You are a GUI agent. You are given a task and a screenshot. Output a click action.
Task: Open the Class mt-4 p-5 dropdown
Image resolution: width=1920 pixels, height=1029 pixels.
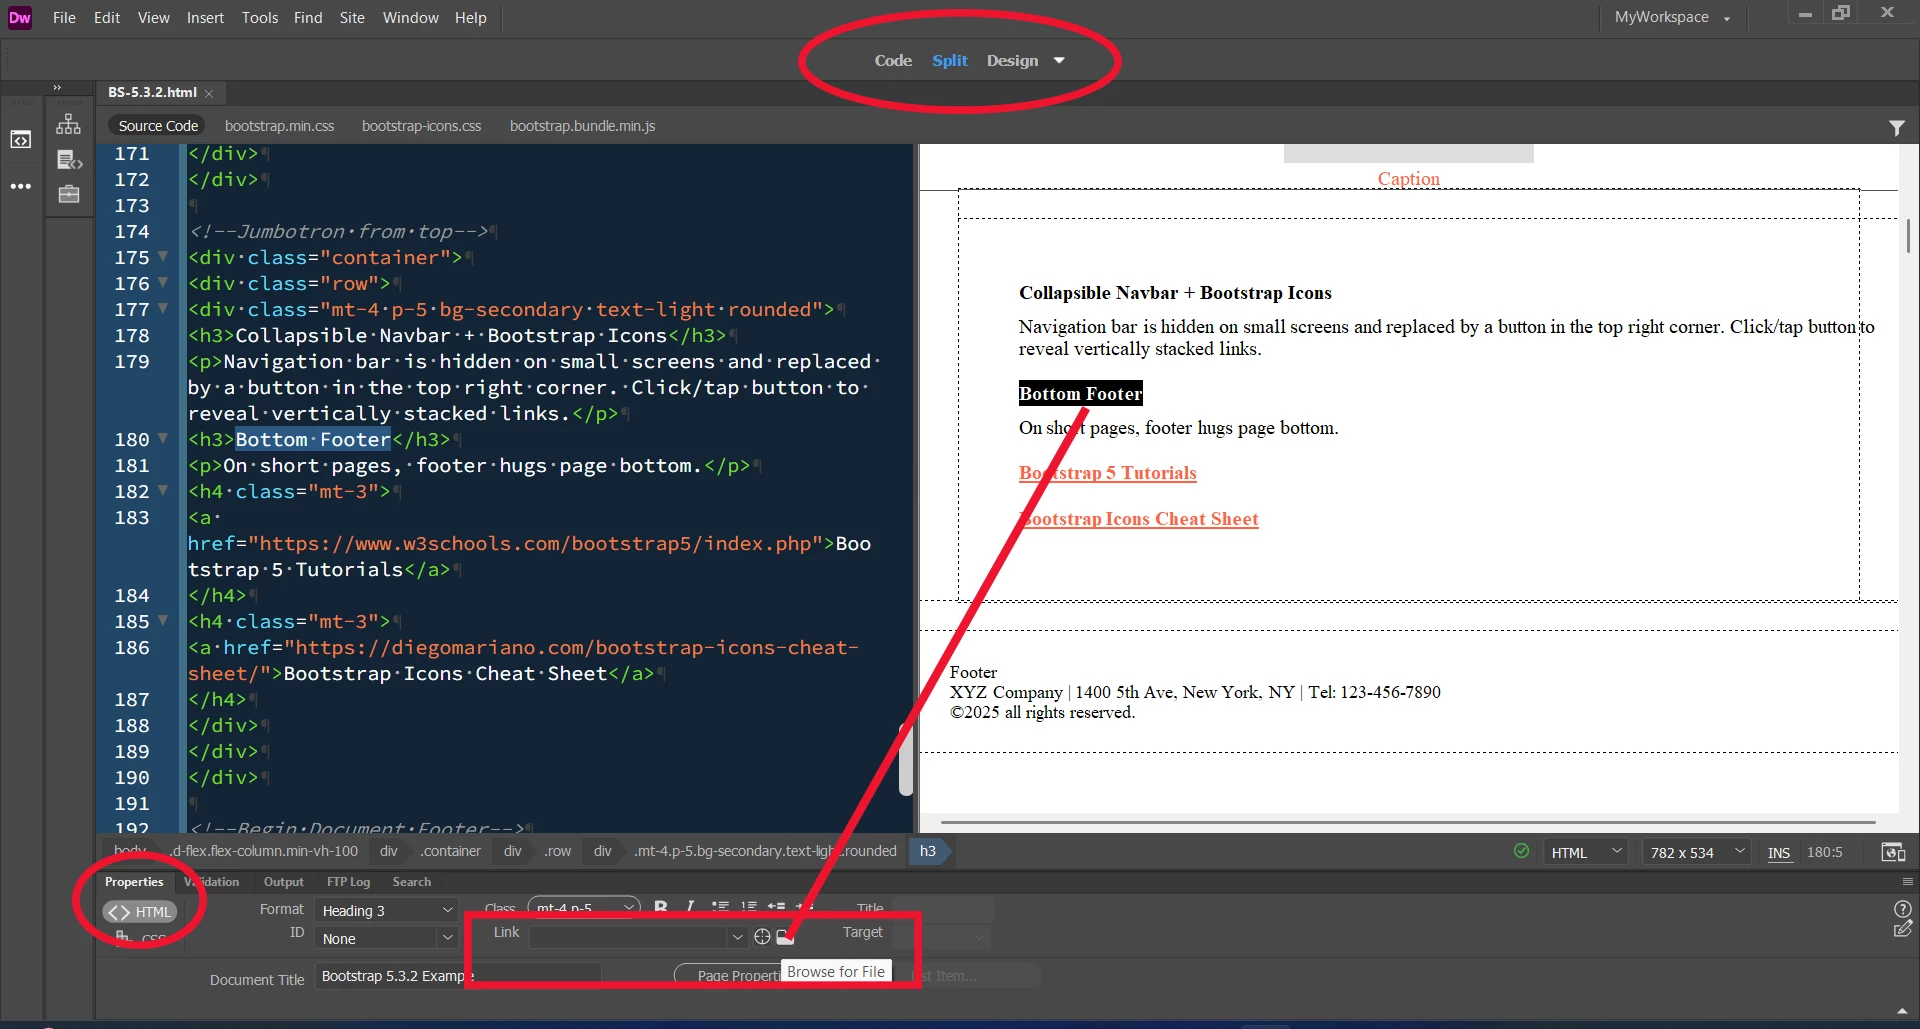click(x=583, y=908)
